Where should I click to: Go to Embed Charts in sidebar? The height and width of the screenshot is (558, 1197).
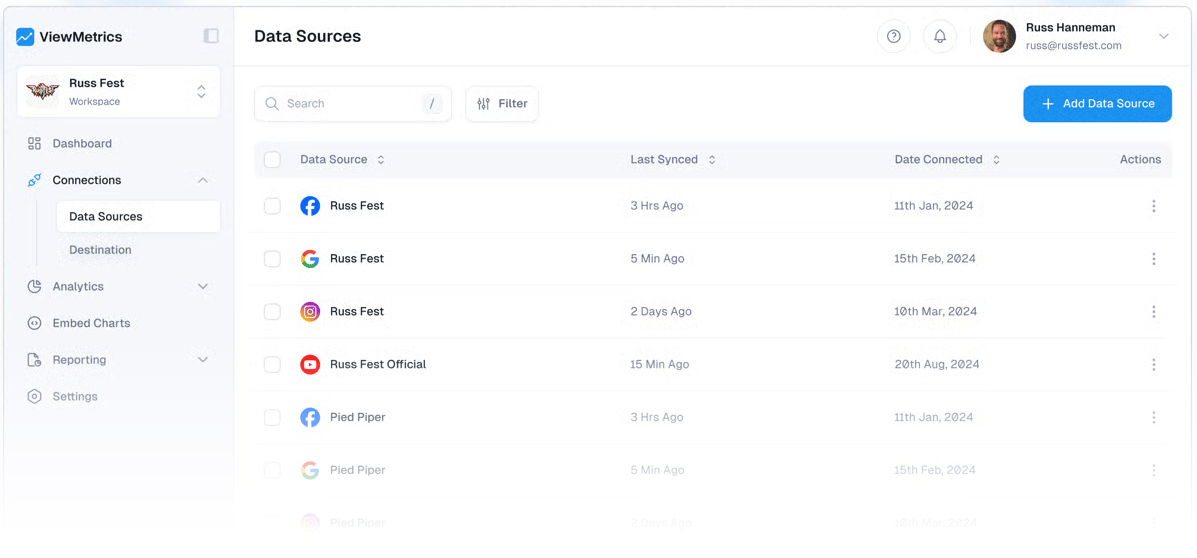[x=91, y=324]
